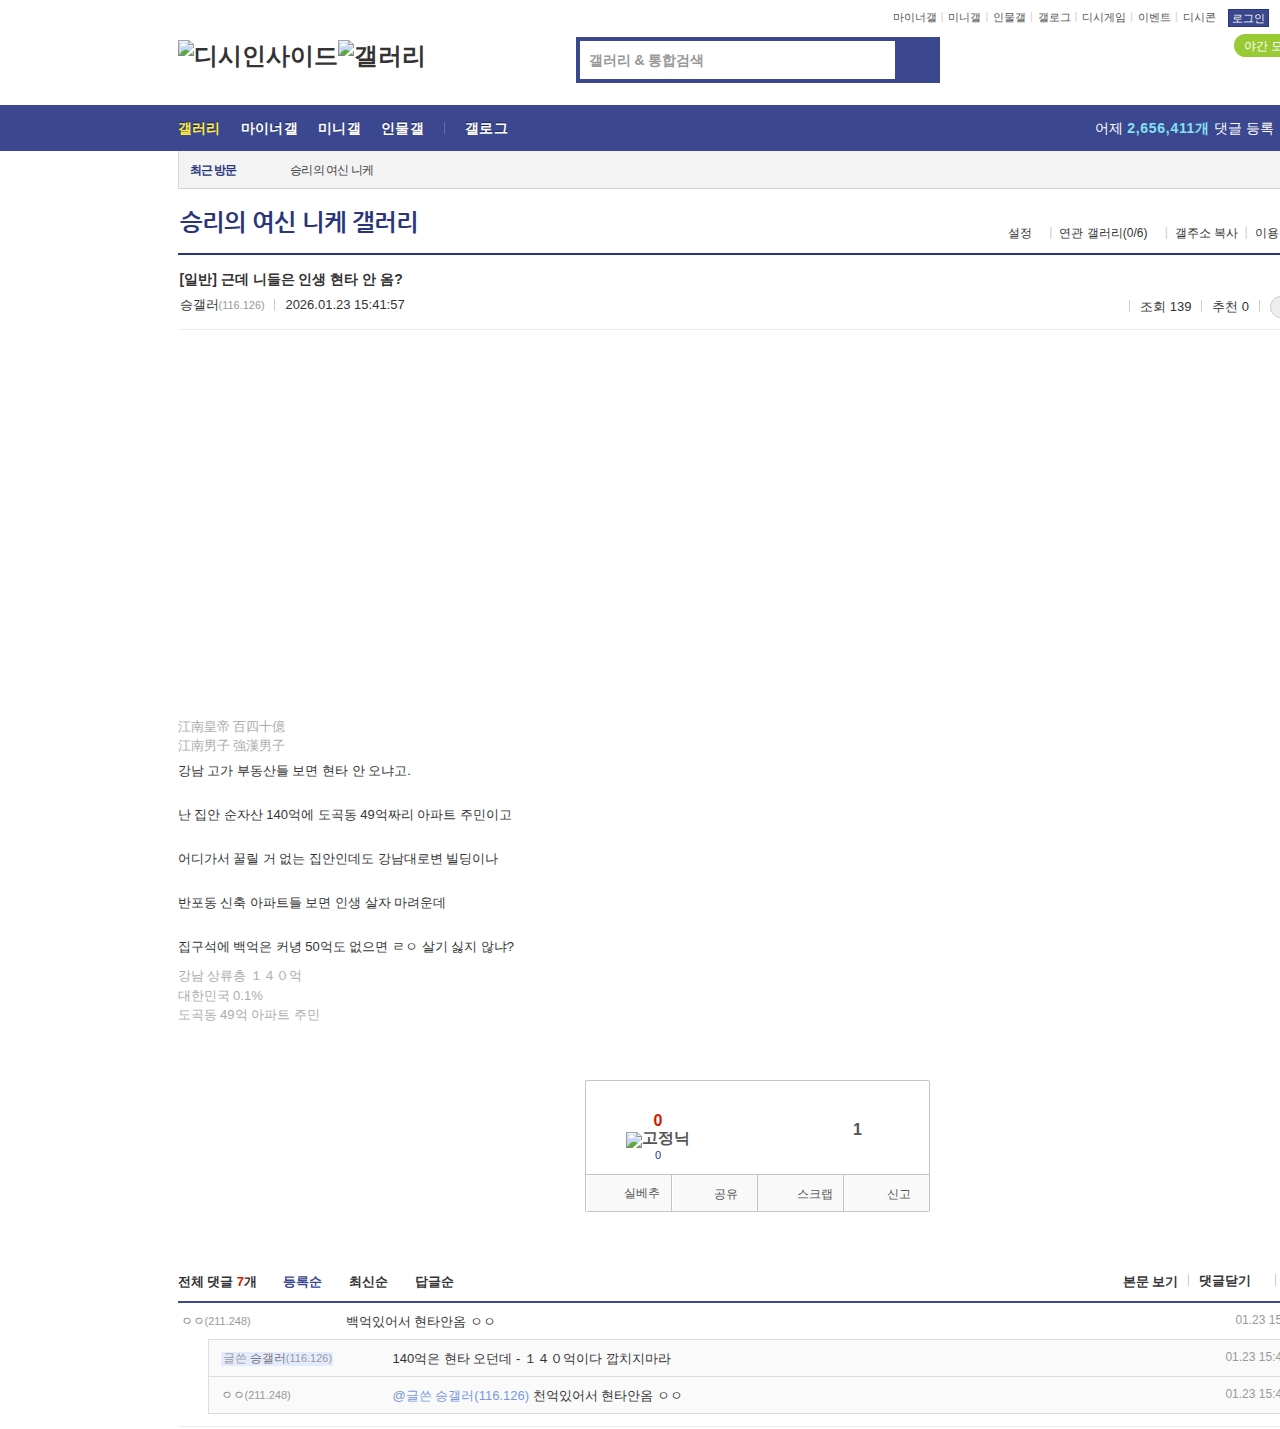Click the gray line 도곡동 49억 아파트 주민

[249, 1014]
